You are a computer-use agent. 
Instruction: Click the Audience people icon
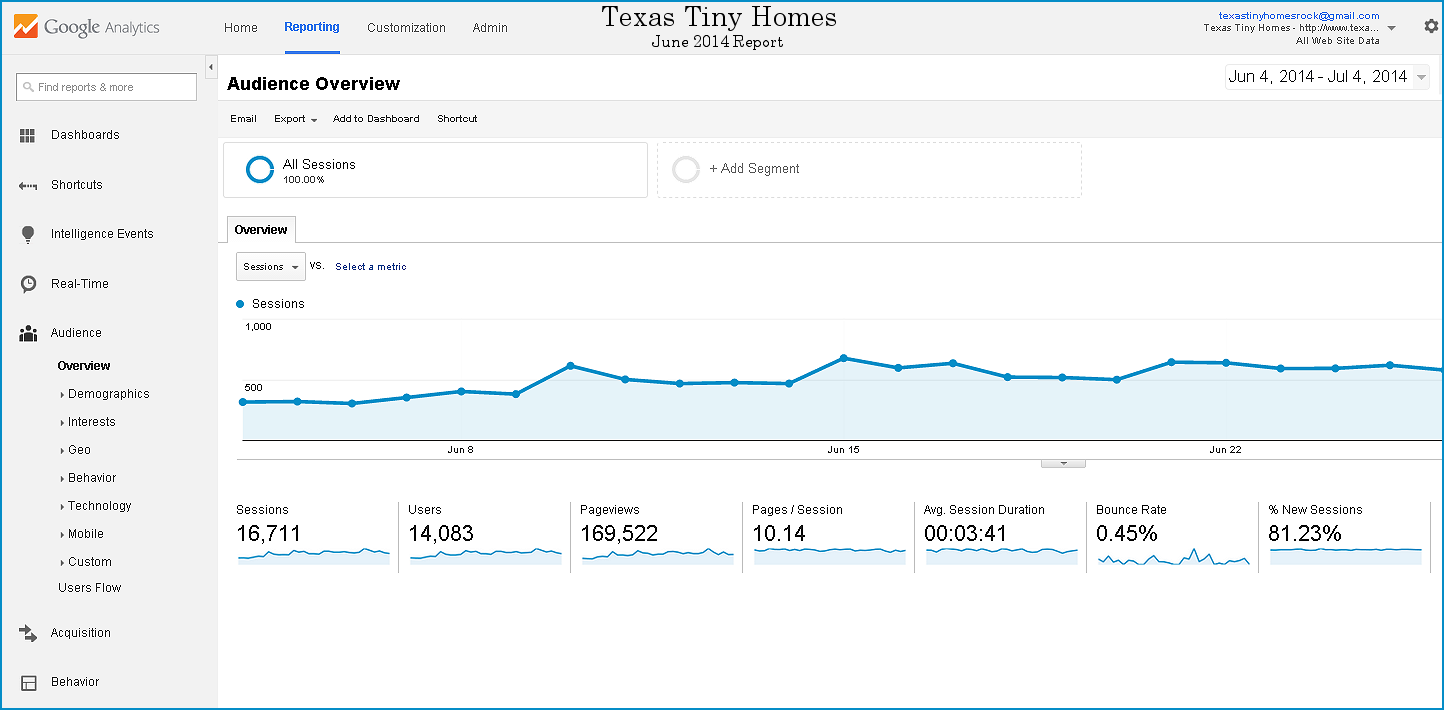pos(28,333)
